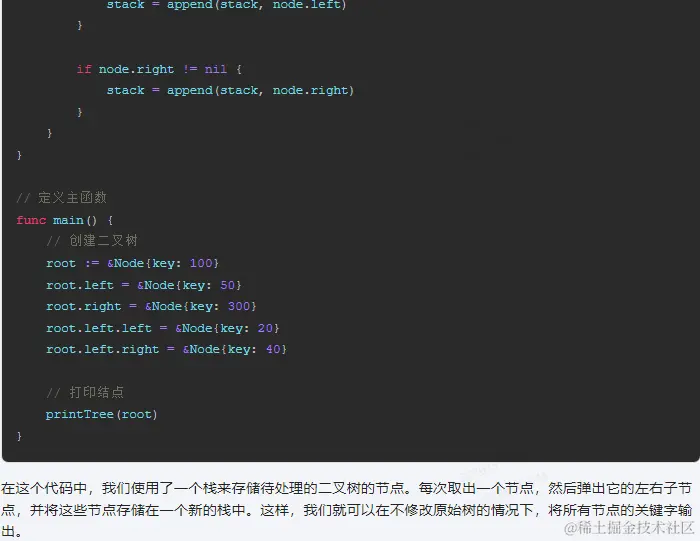Viewport: 700px width, 541px height.
Task: Click the 'printTree(root)' call line
Action: tap(101, 414)
